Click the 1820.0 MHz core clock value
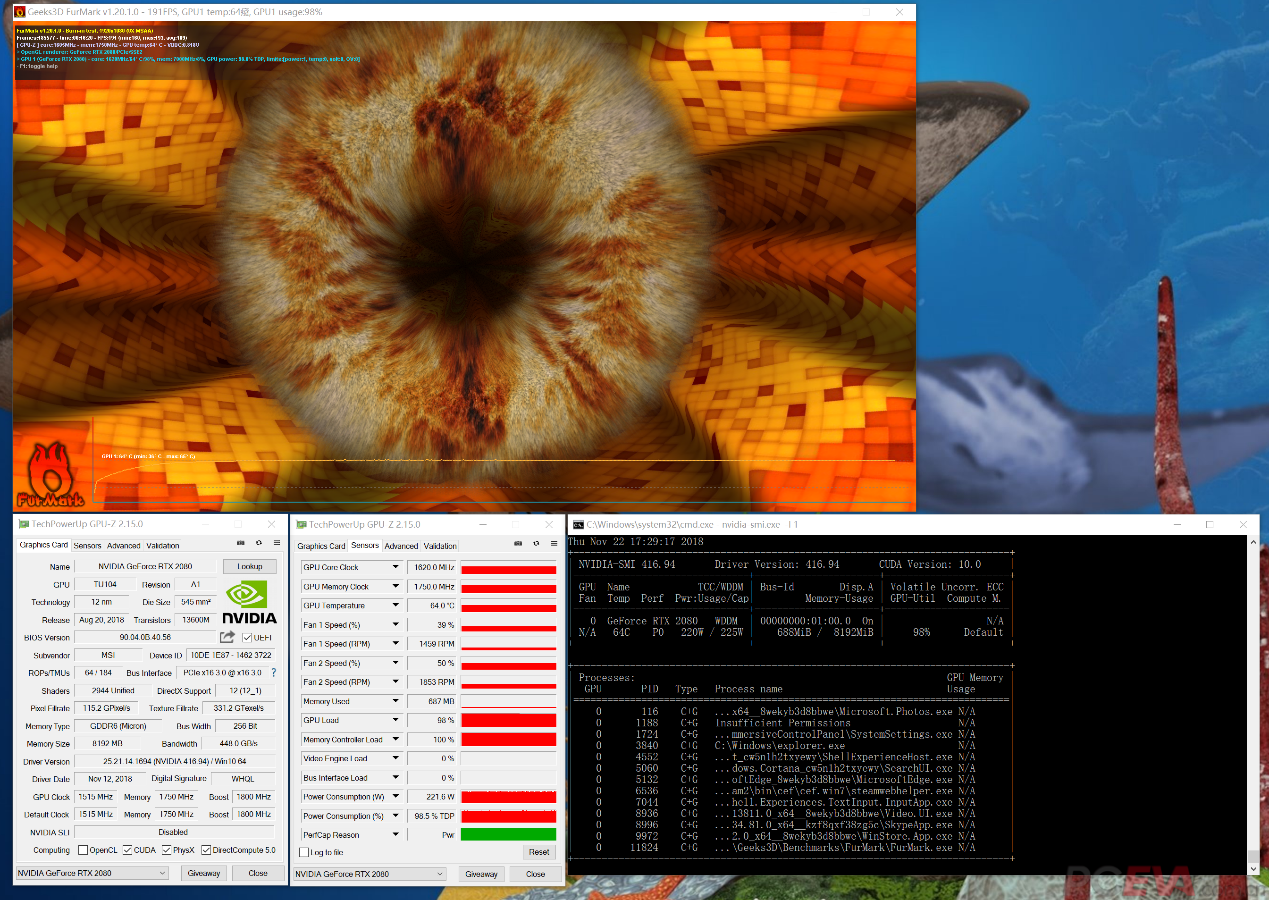 point(432,567)
